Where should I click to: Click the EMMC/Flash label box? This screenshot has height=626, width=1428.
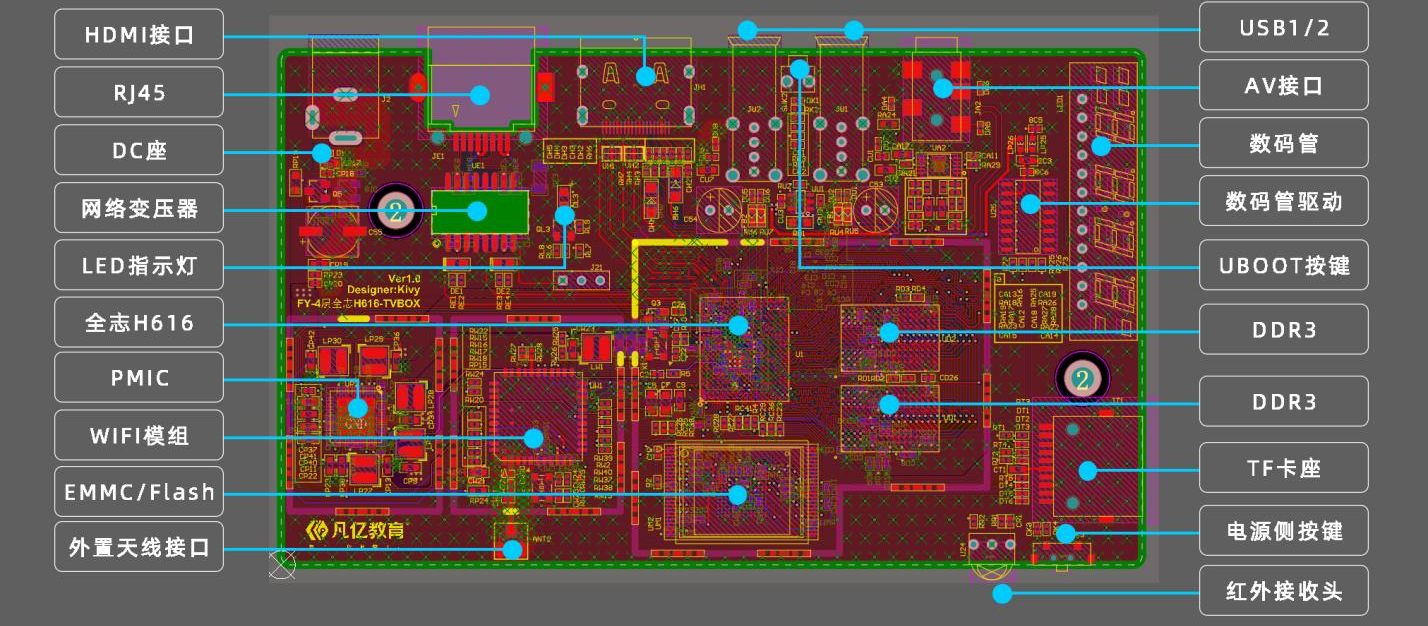pyautogui.click(x=138, y=492)
